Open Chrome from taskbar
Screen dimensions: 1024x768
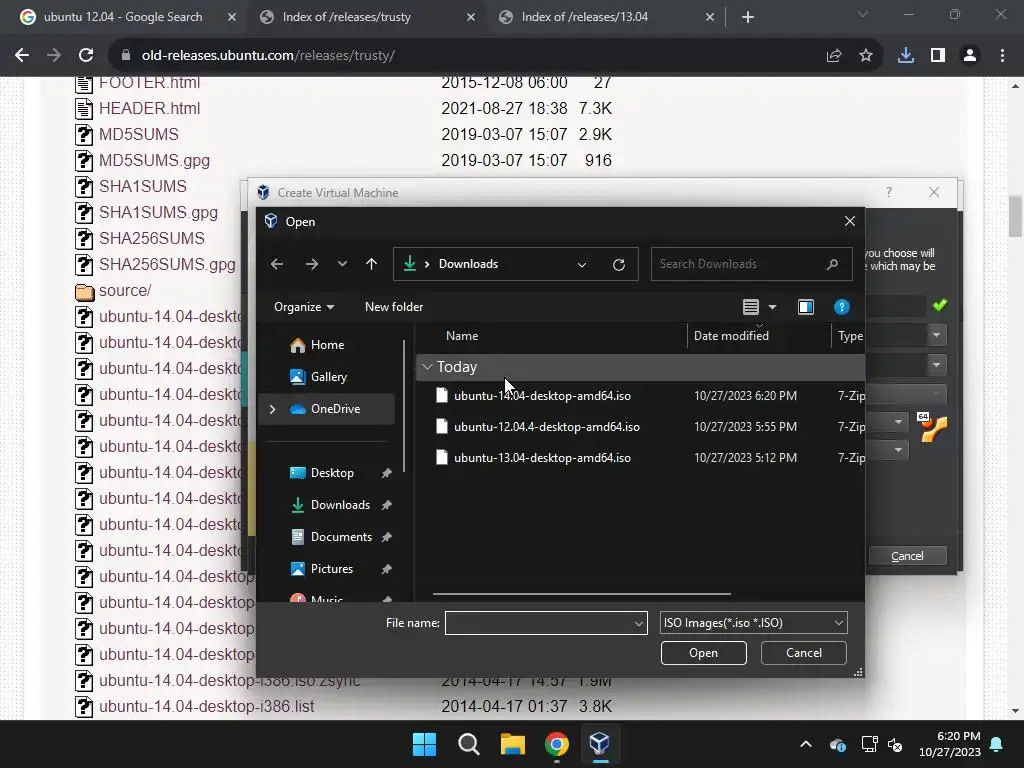point(556,744)
